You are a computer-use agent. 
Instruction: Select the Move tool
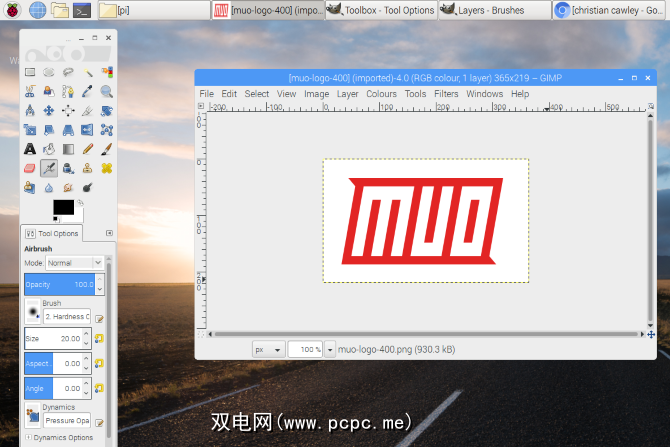pos(49,111)
